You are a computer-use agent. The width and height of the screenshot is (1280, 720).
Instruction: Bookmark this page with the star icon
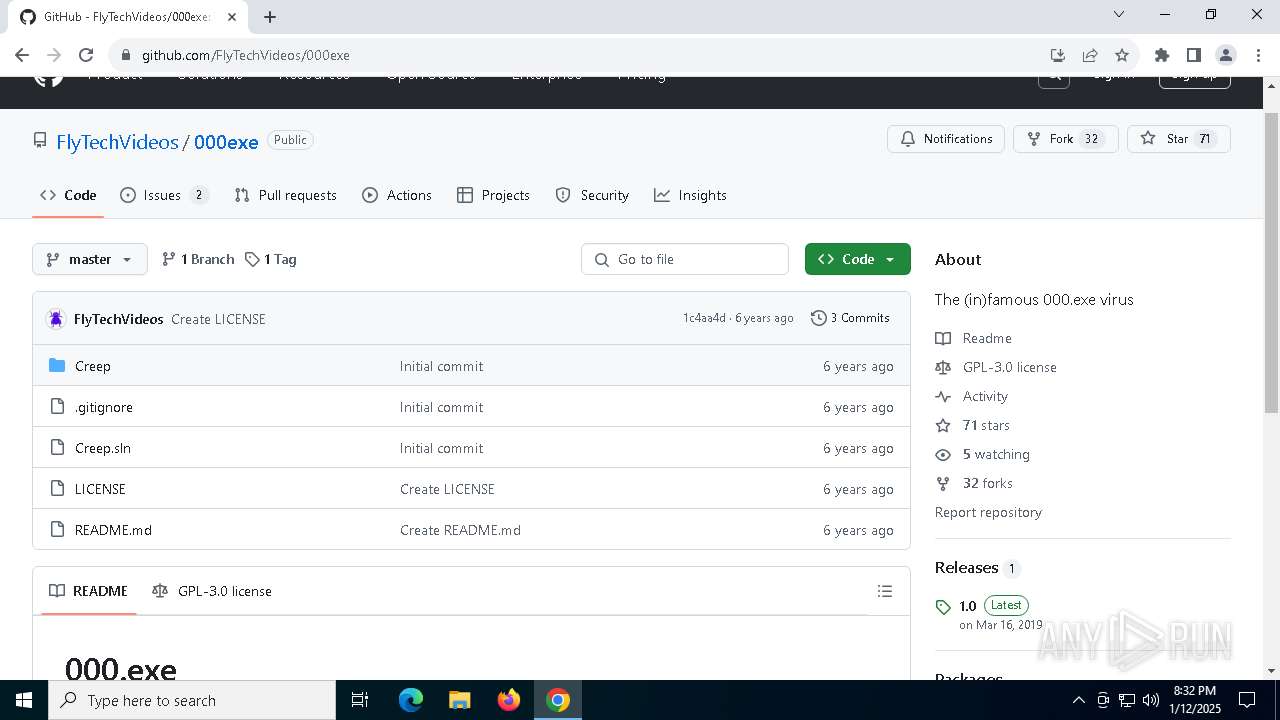(x=1122, y=55)
